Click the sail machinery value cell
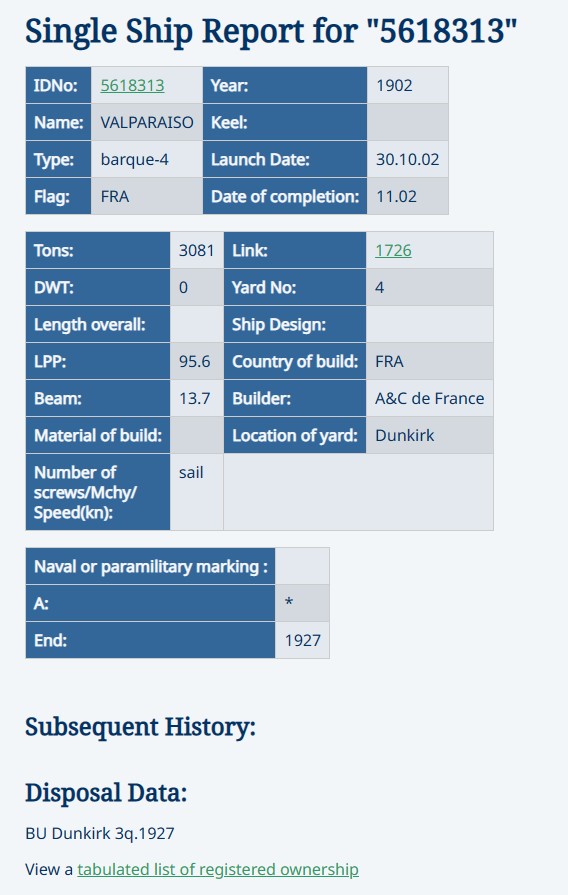 point(196,492)
